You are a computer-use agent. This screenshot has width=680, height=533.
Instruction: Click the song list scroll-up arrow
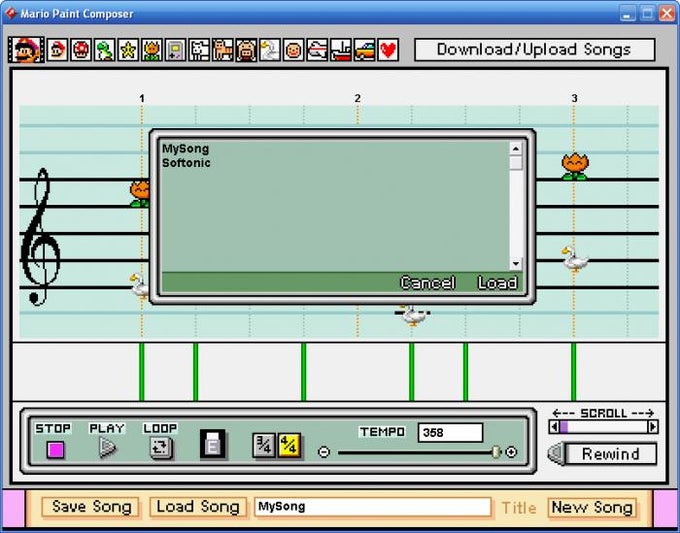(x=516, y=149)
